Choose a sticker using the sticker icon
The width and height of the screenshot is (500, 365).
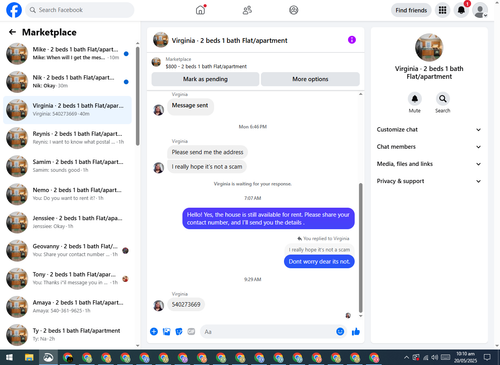point(179,331)
